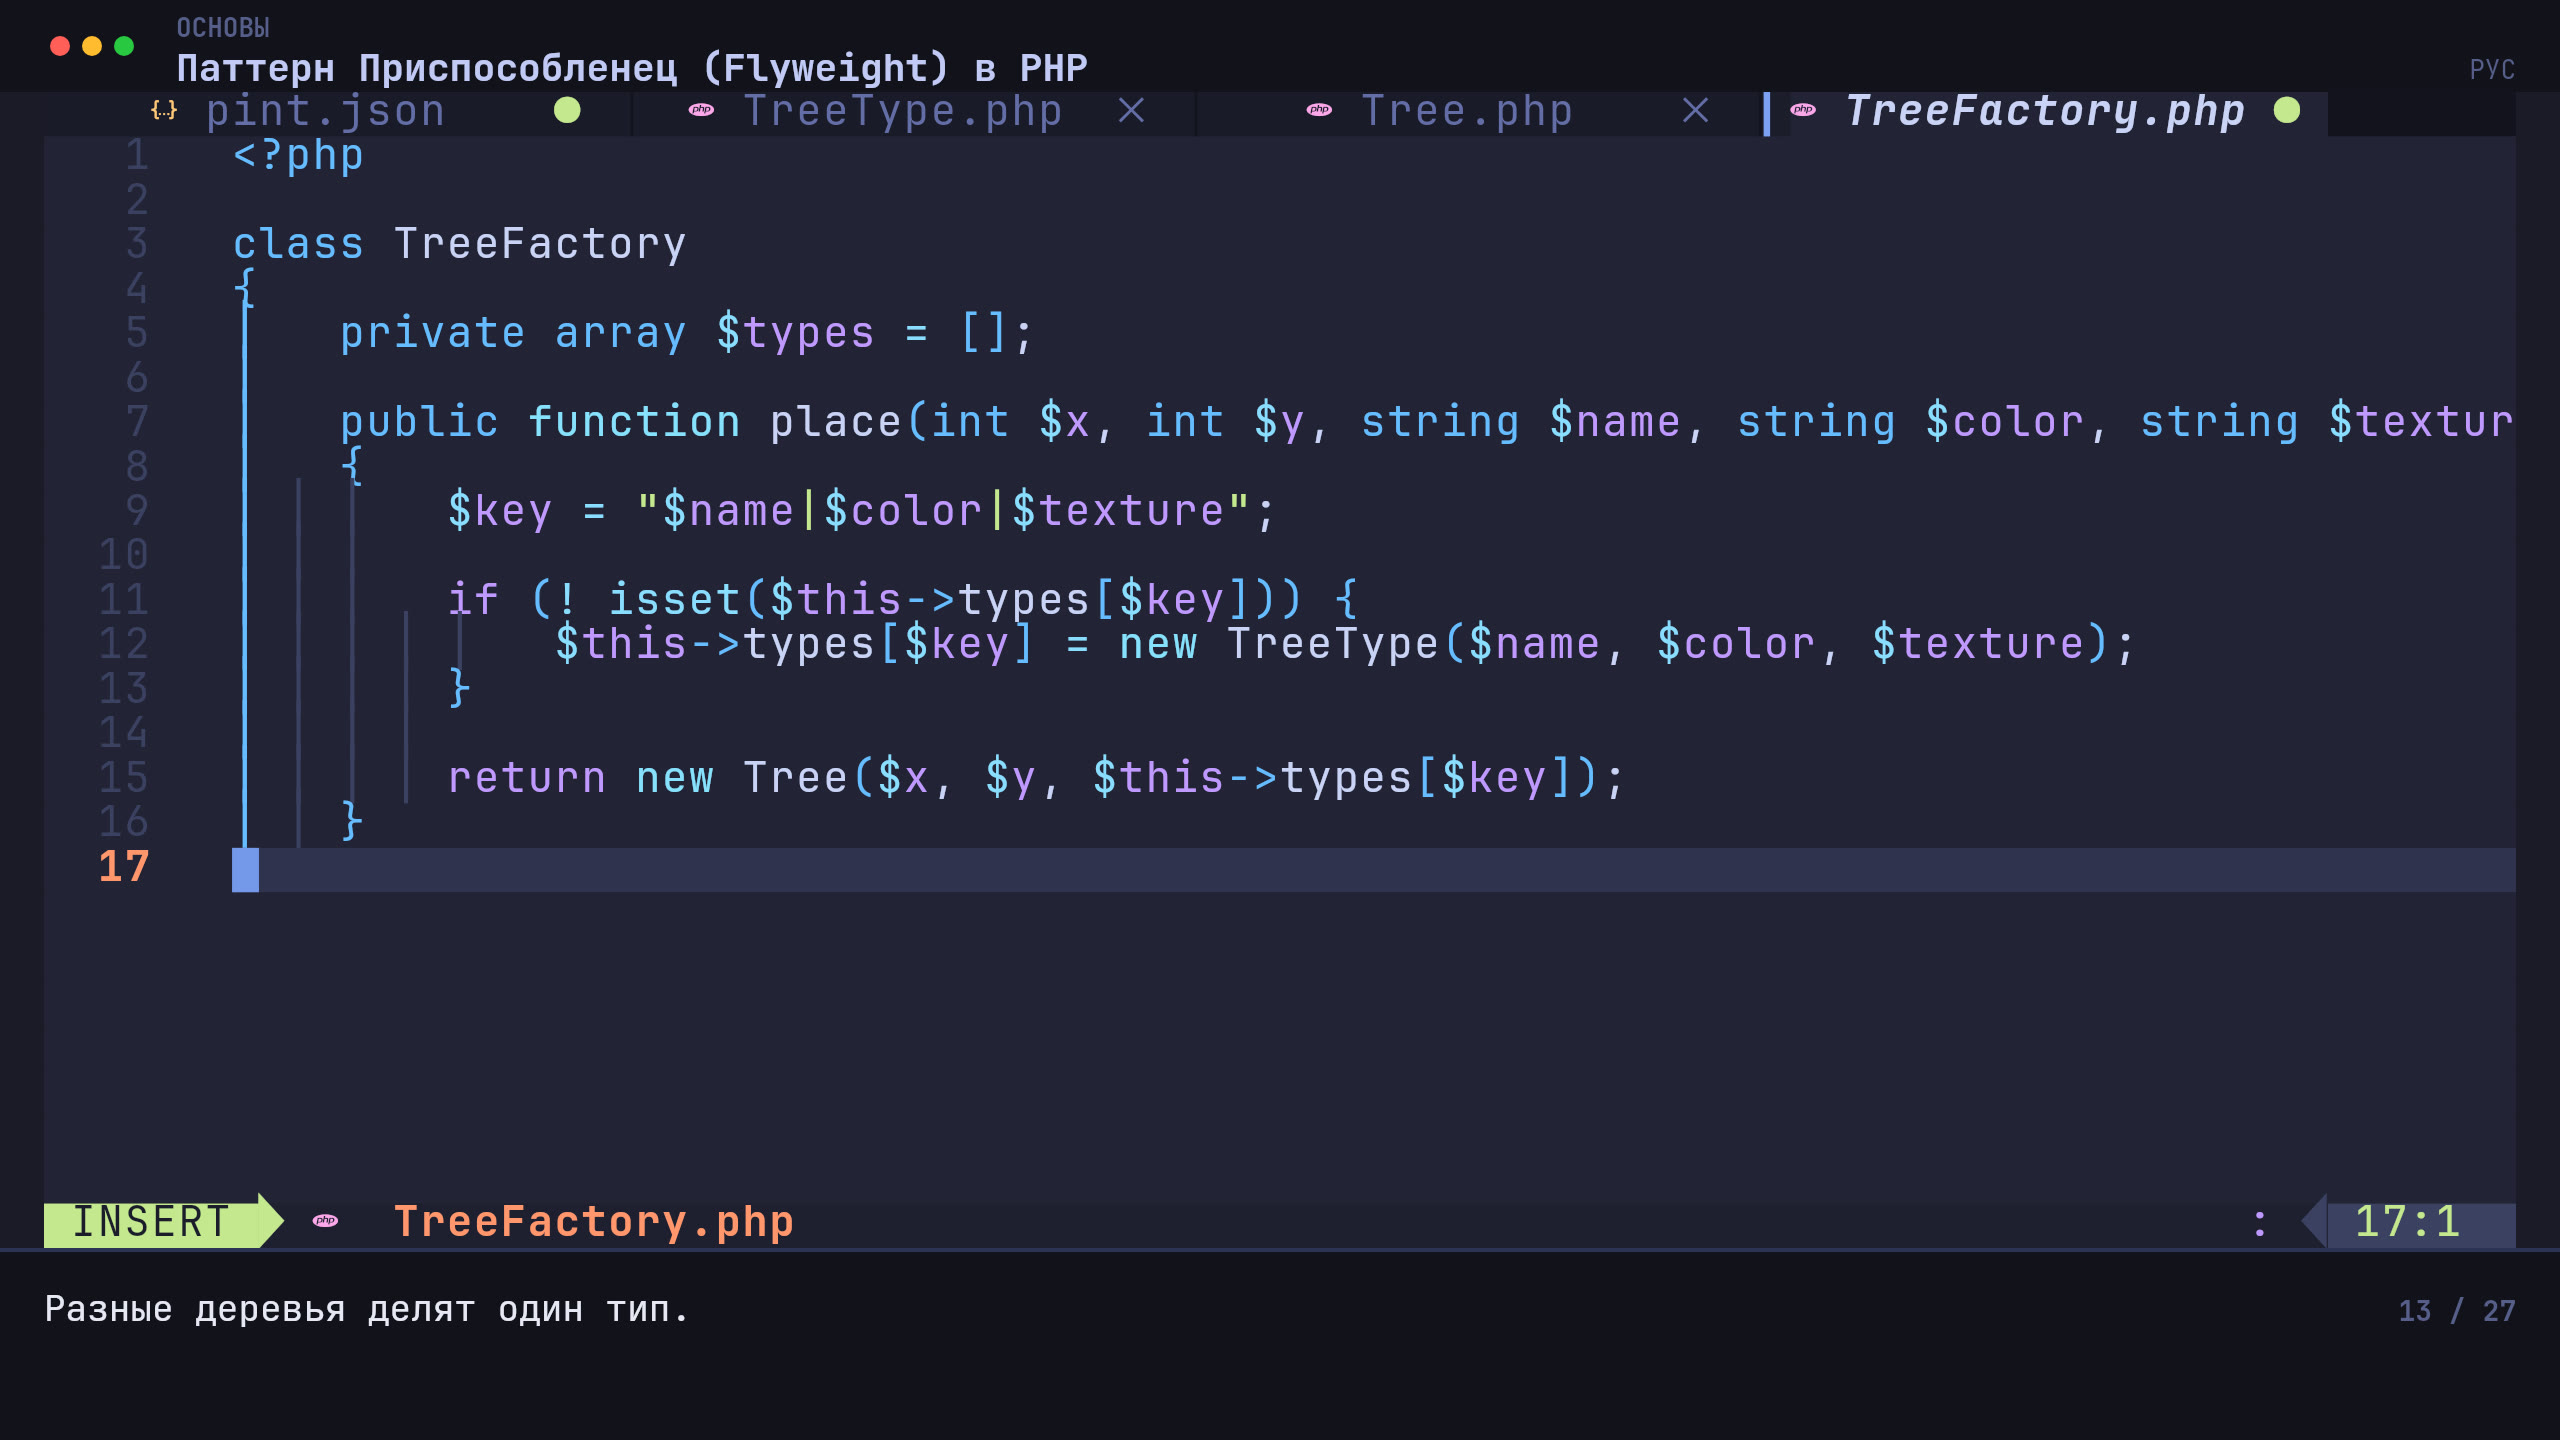2560x1440 pixels.
Task: Click the private keyword on line 5
Action: point(432,334)
